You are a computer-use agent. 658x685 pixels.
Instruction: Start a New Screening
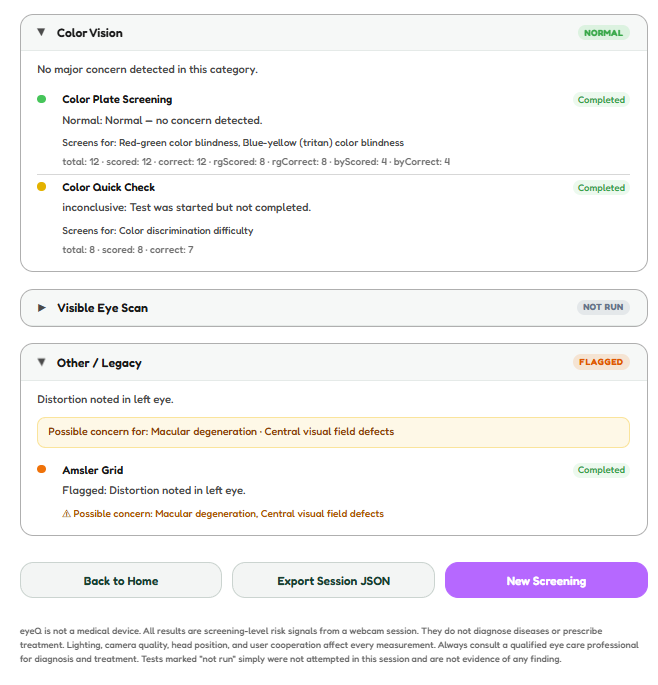[546, 580]
